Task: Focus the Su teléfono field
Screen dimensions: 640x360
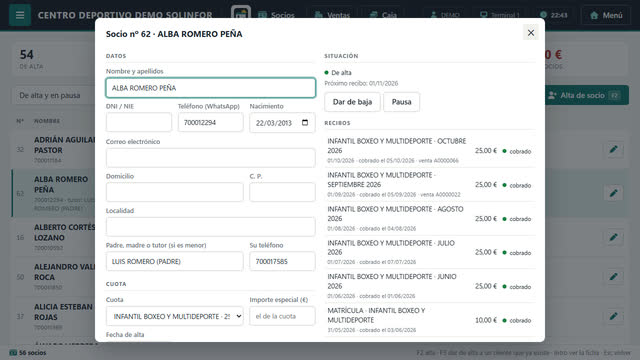Action: 282,261
